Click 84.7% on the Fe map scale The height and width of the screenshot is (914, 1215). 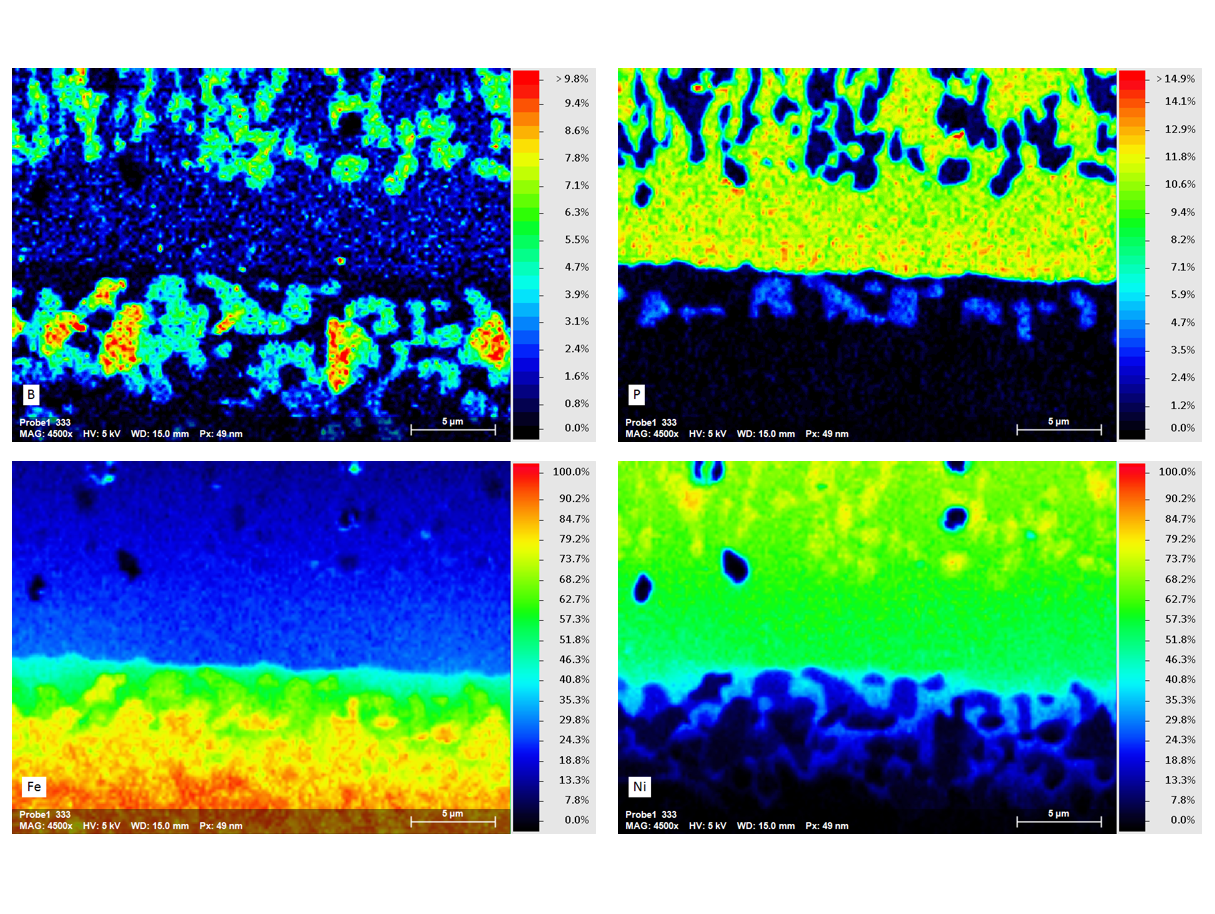click(575, 519)
